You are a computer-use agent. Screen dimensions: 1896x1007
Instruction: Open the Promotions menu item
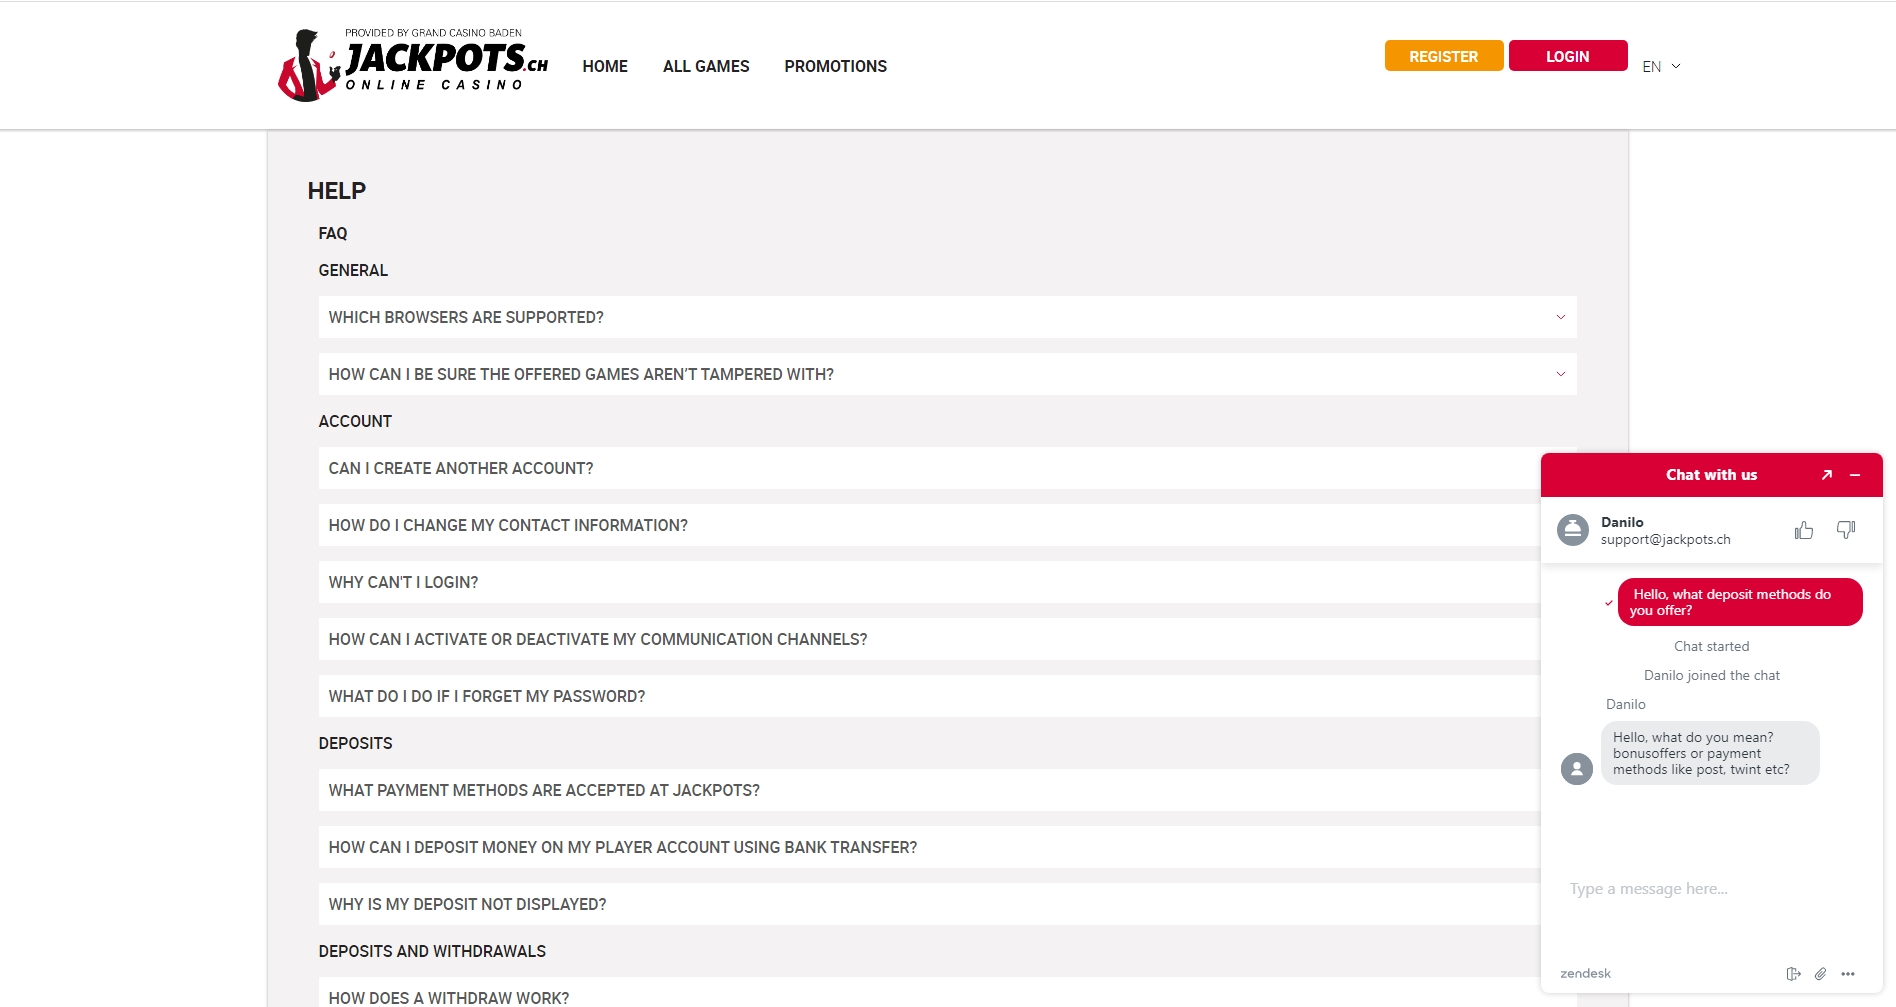coord(835,66)
